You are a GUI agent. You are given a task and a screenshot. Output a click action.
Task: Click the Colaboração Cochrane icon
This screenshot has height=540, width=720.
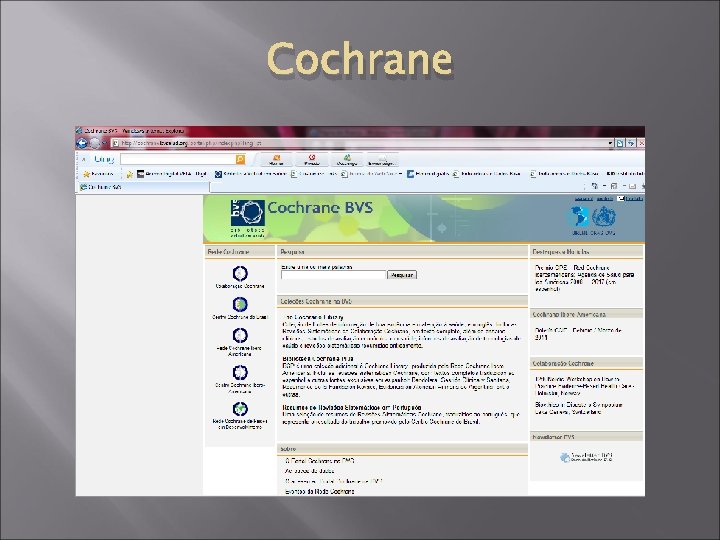click(x=240, y=273)
